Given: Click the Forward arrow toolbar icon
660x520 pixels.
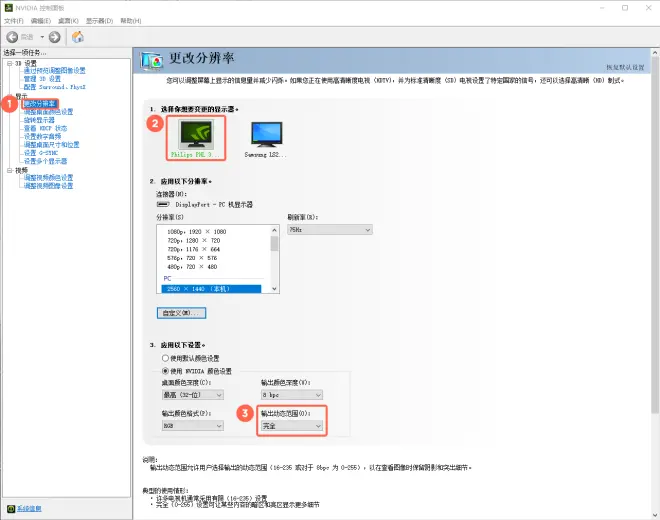Looking at the screenshot, I should tap(55, 37).
